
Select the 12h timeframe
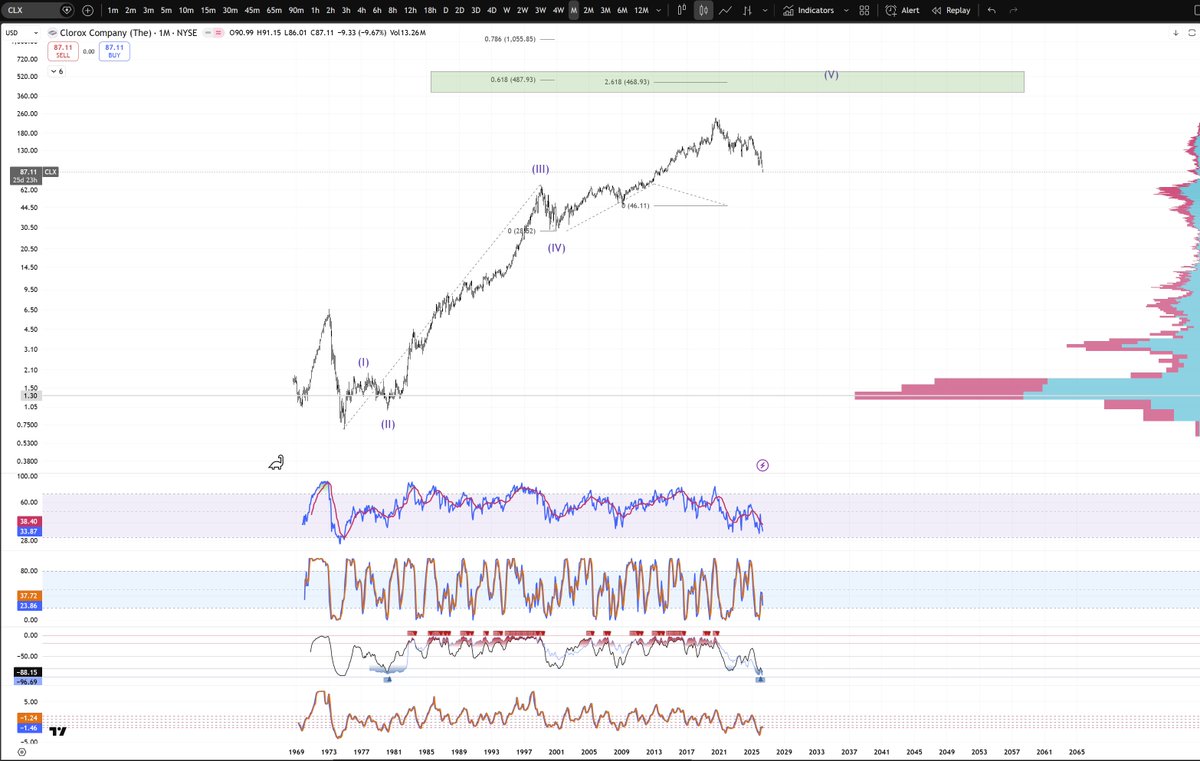pyautogui.click(x=411, y=10)
